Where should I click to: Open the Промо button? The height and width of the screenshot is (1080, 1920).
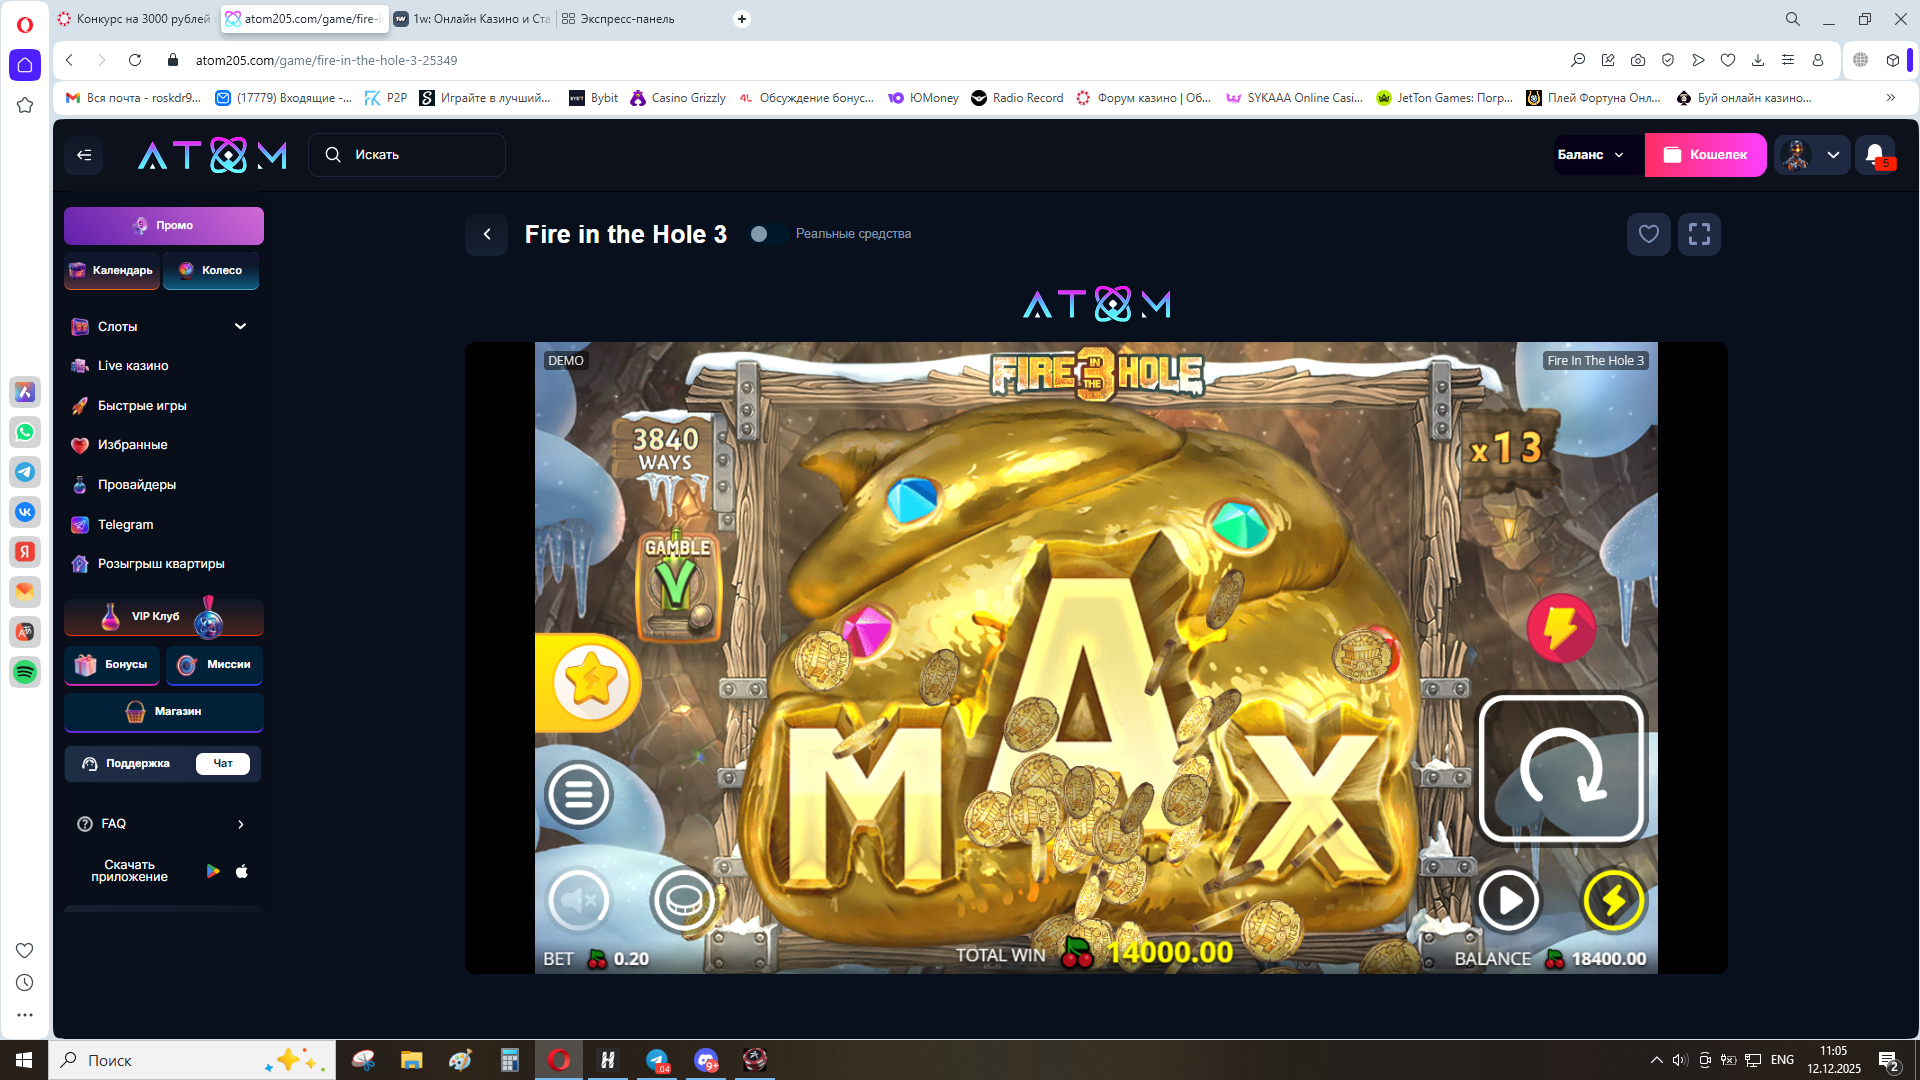(x=164, y=226)
